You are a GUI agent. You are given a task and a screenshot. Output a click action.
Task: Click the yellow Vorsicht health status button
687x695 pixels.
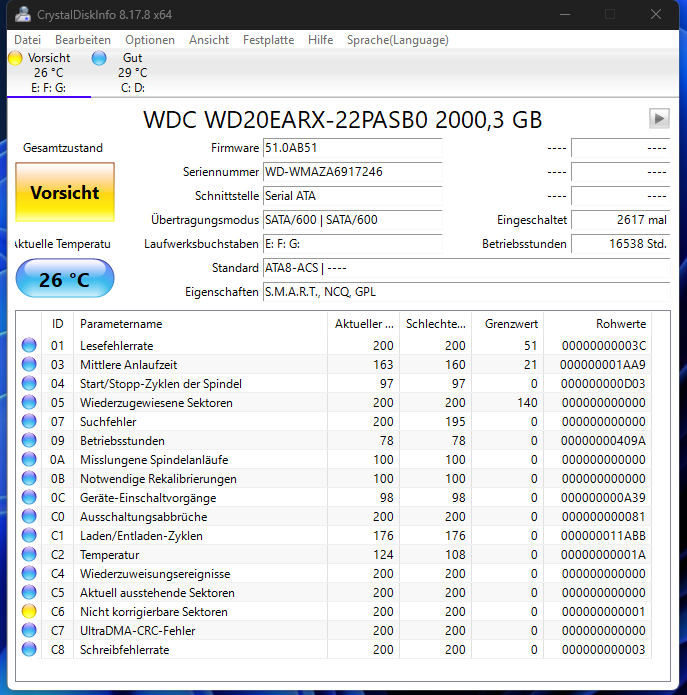65,192
